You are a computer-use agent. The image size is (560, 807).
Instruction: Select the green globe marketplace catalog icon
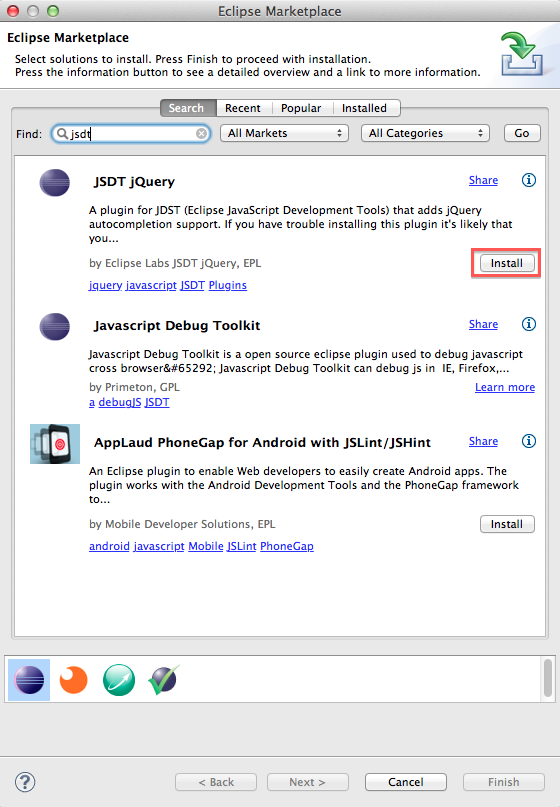click(119, 680)
